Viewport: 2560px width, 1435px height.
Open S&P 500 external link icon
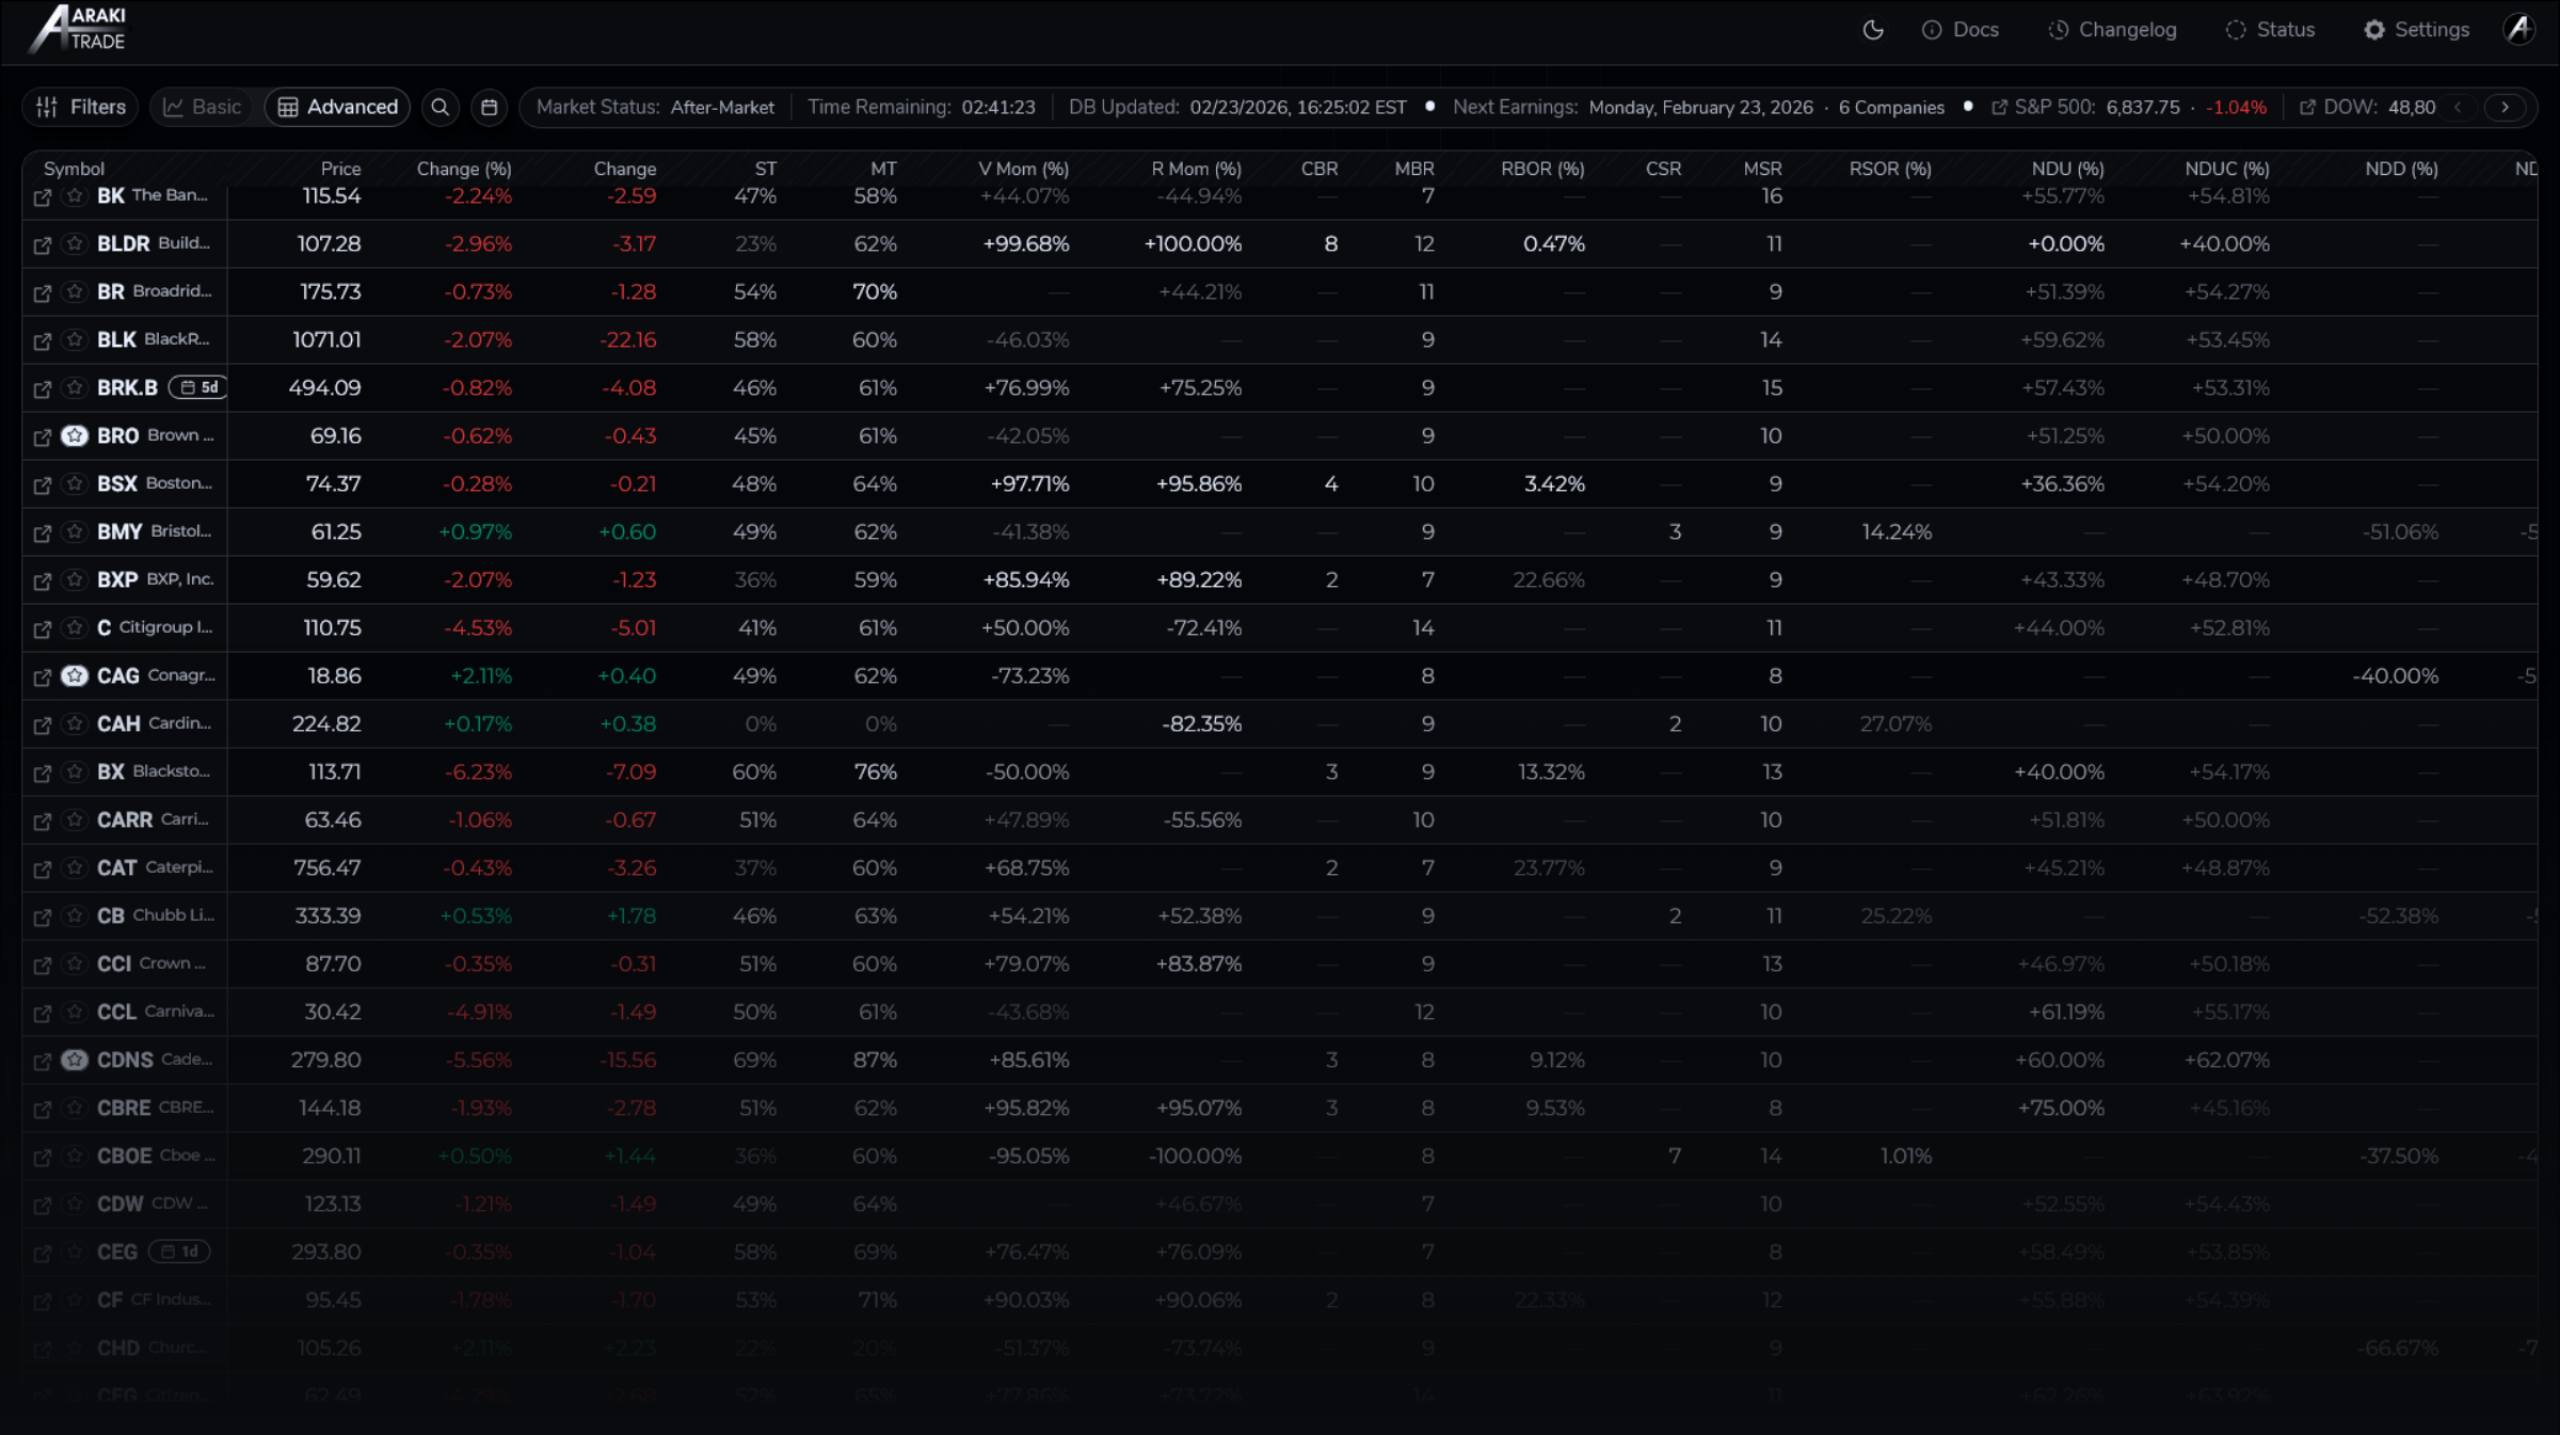(x=1999, y=108)
